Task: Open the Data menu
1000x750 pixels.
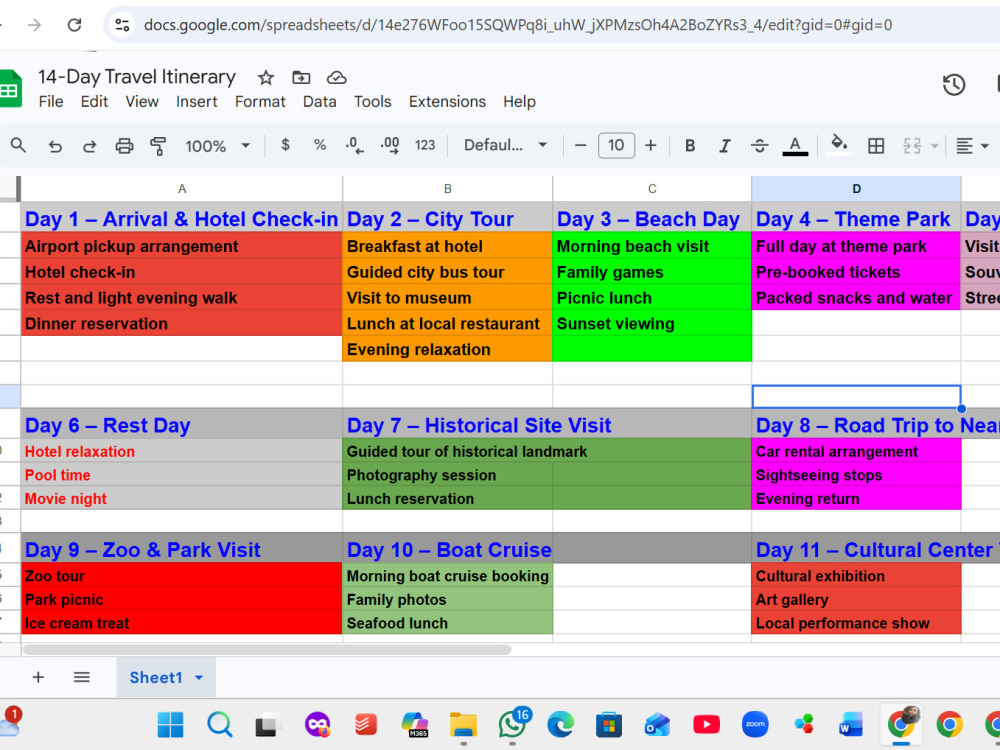Action: (320, 102)
